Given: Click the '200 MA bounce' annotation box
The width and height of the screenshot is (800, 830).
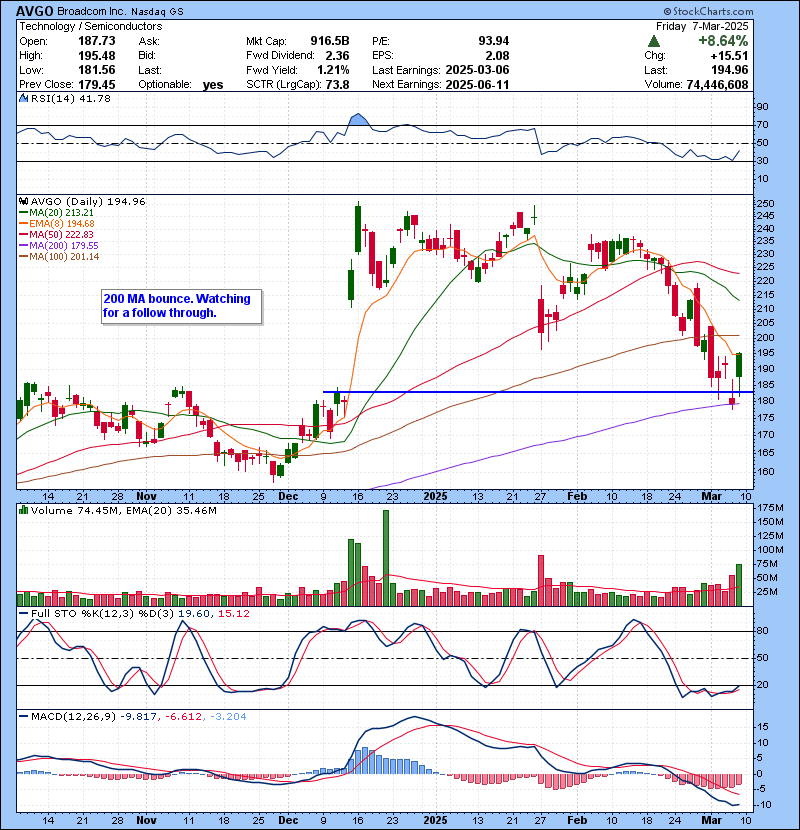Looking at the screenshot, I should 182,306.
